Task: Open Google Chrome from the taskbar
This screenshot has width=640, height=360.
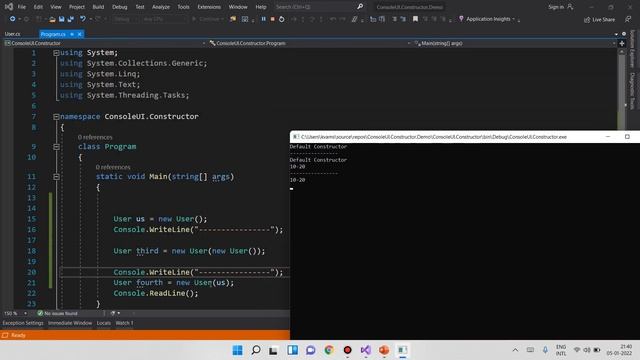Action: (x=329, y=350)
